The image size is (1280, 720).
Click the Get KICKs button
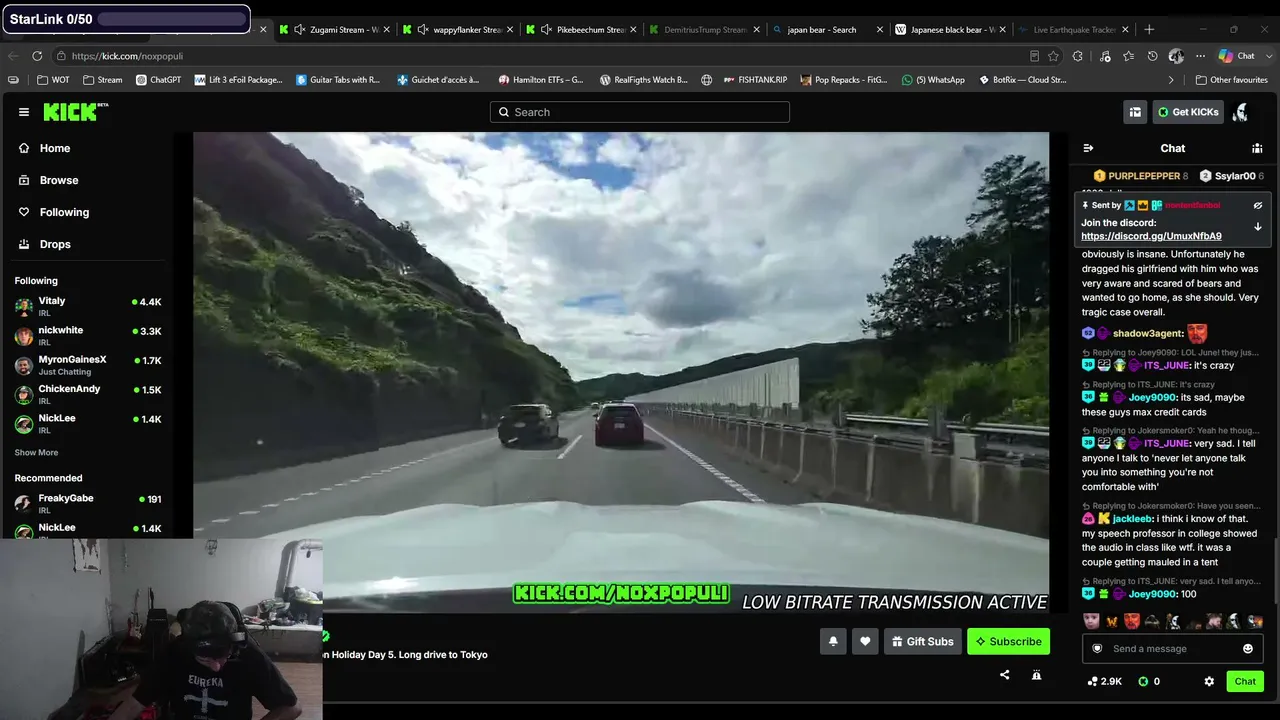click(1188, 112)
